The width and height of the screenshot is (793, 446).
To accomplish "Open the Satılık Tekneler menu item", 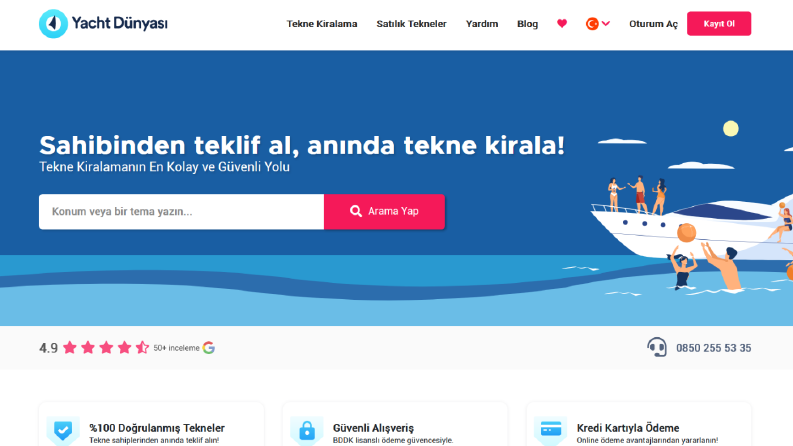I will coord(411,24).
